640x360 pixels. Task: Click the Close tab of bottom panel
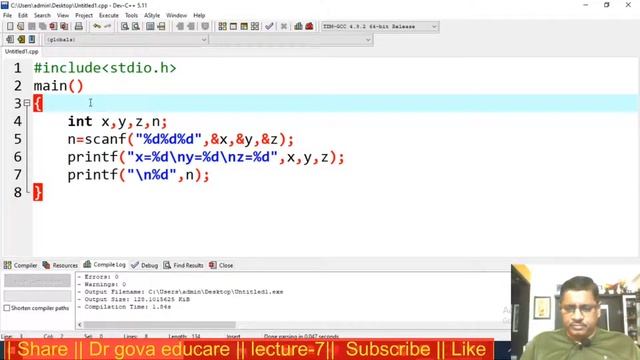click(x=221, y=265)
